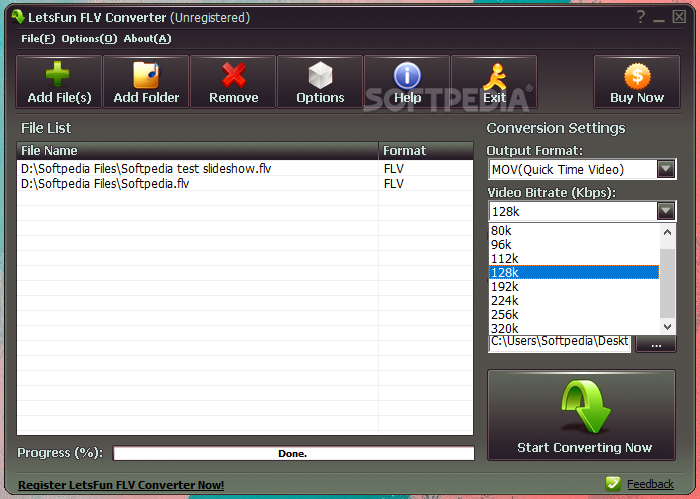The image size is (700, 499).
Task: Click the green Start Converting Now button
Action: [x=581, y=415]
